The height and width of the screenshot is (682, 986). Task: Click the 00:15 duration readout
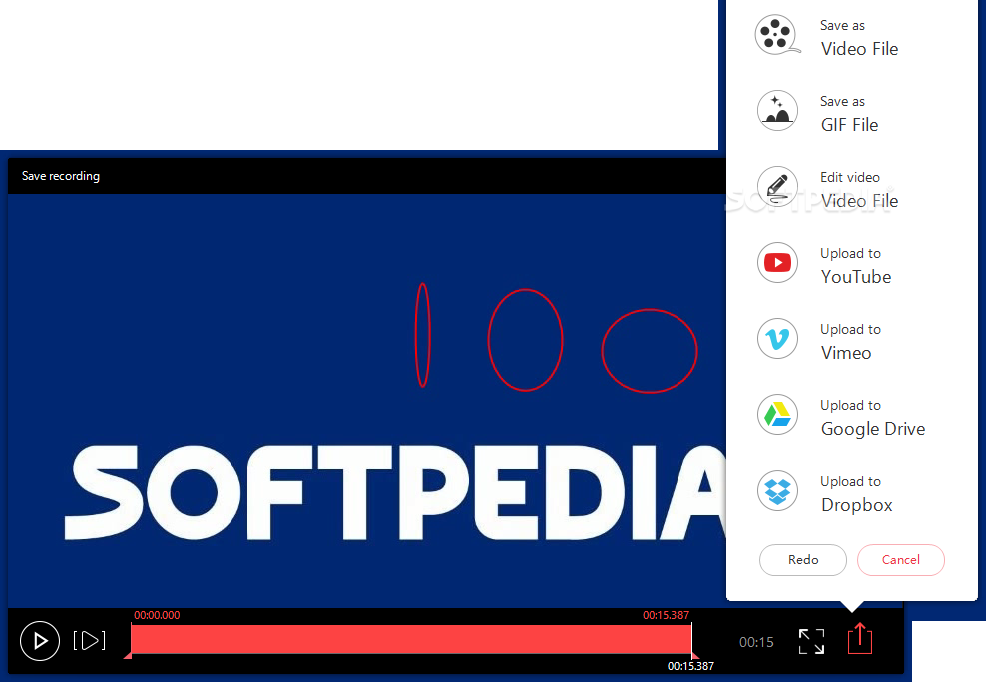coord(756,642)
